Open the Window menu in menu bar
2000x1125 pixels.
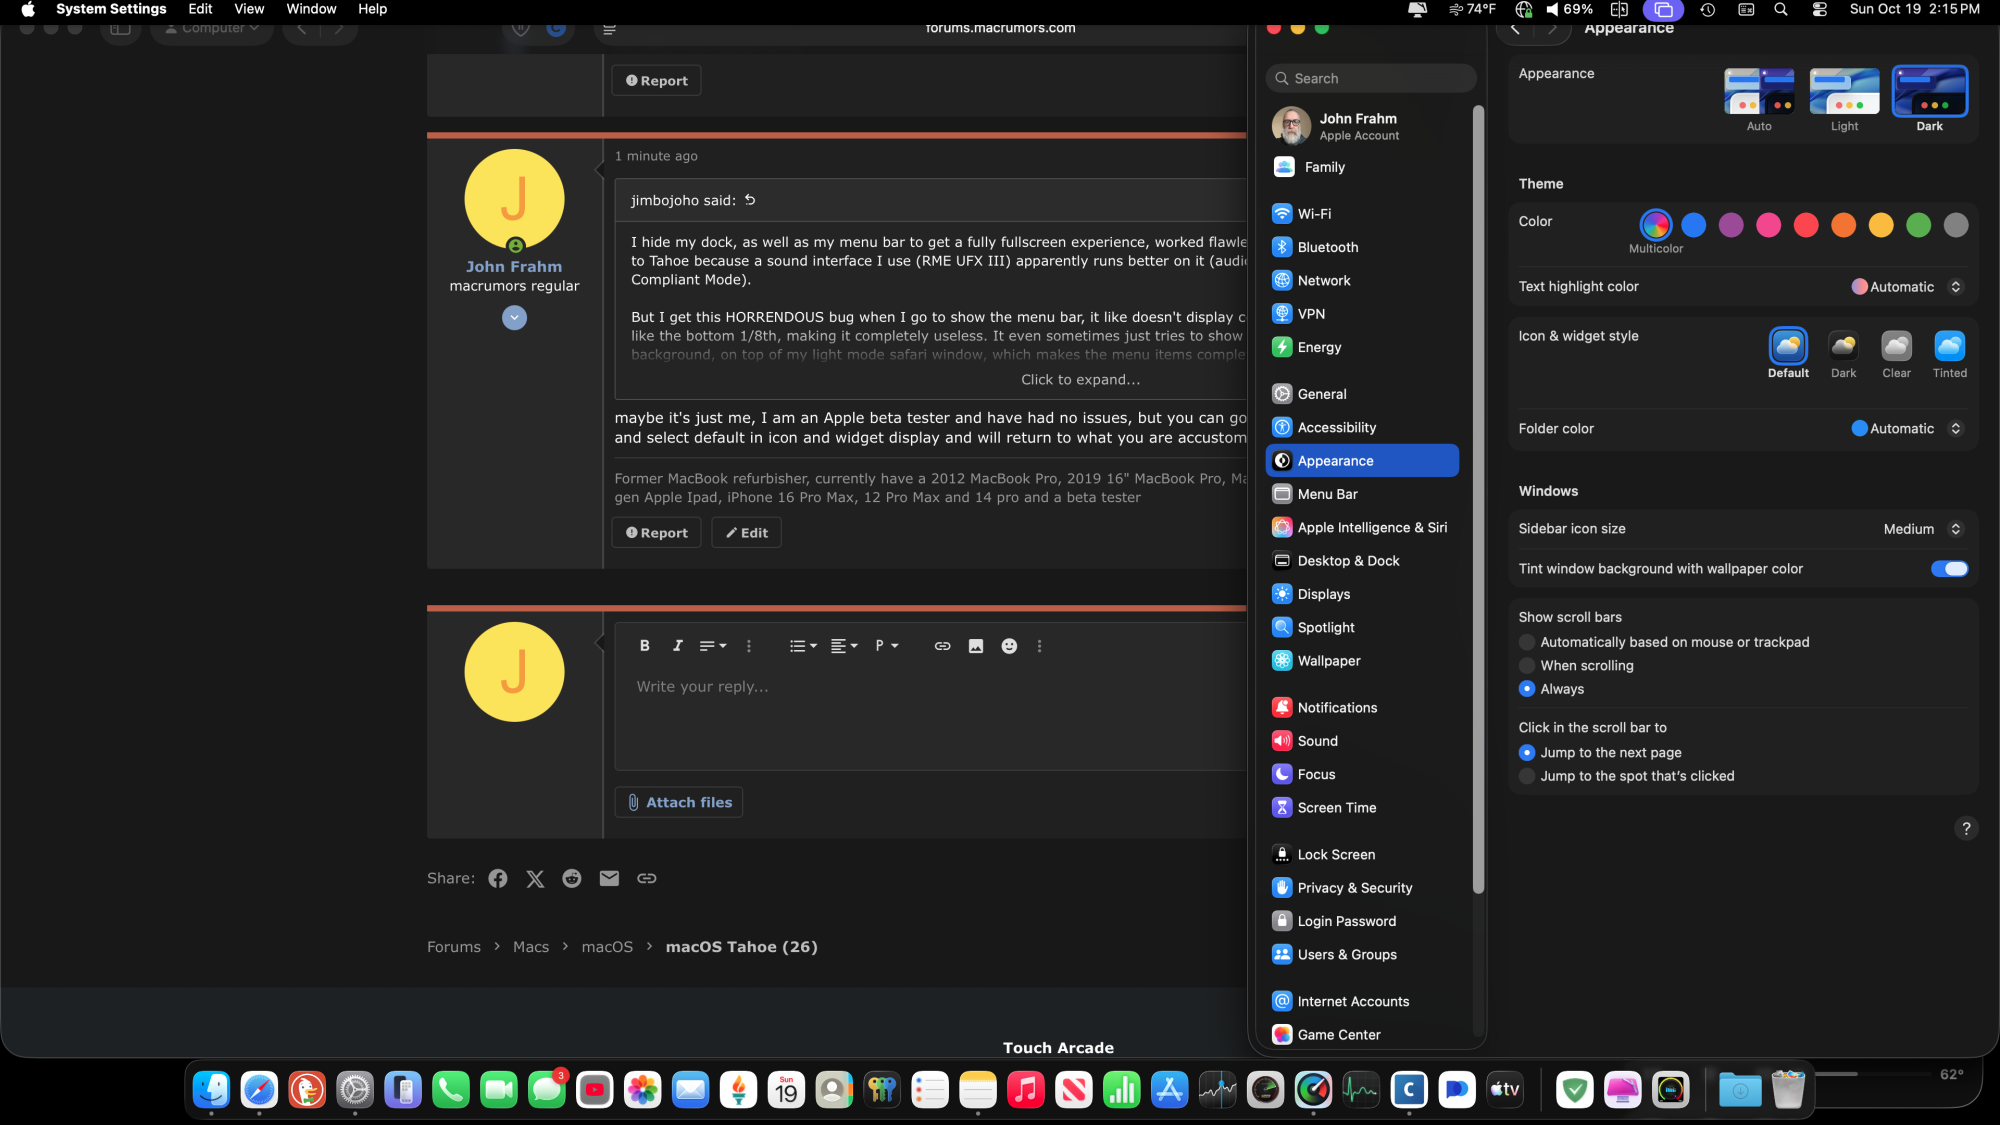pyautogui.click(x=311, y=9)
